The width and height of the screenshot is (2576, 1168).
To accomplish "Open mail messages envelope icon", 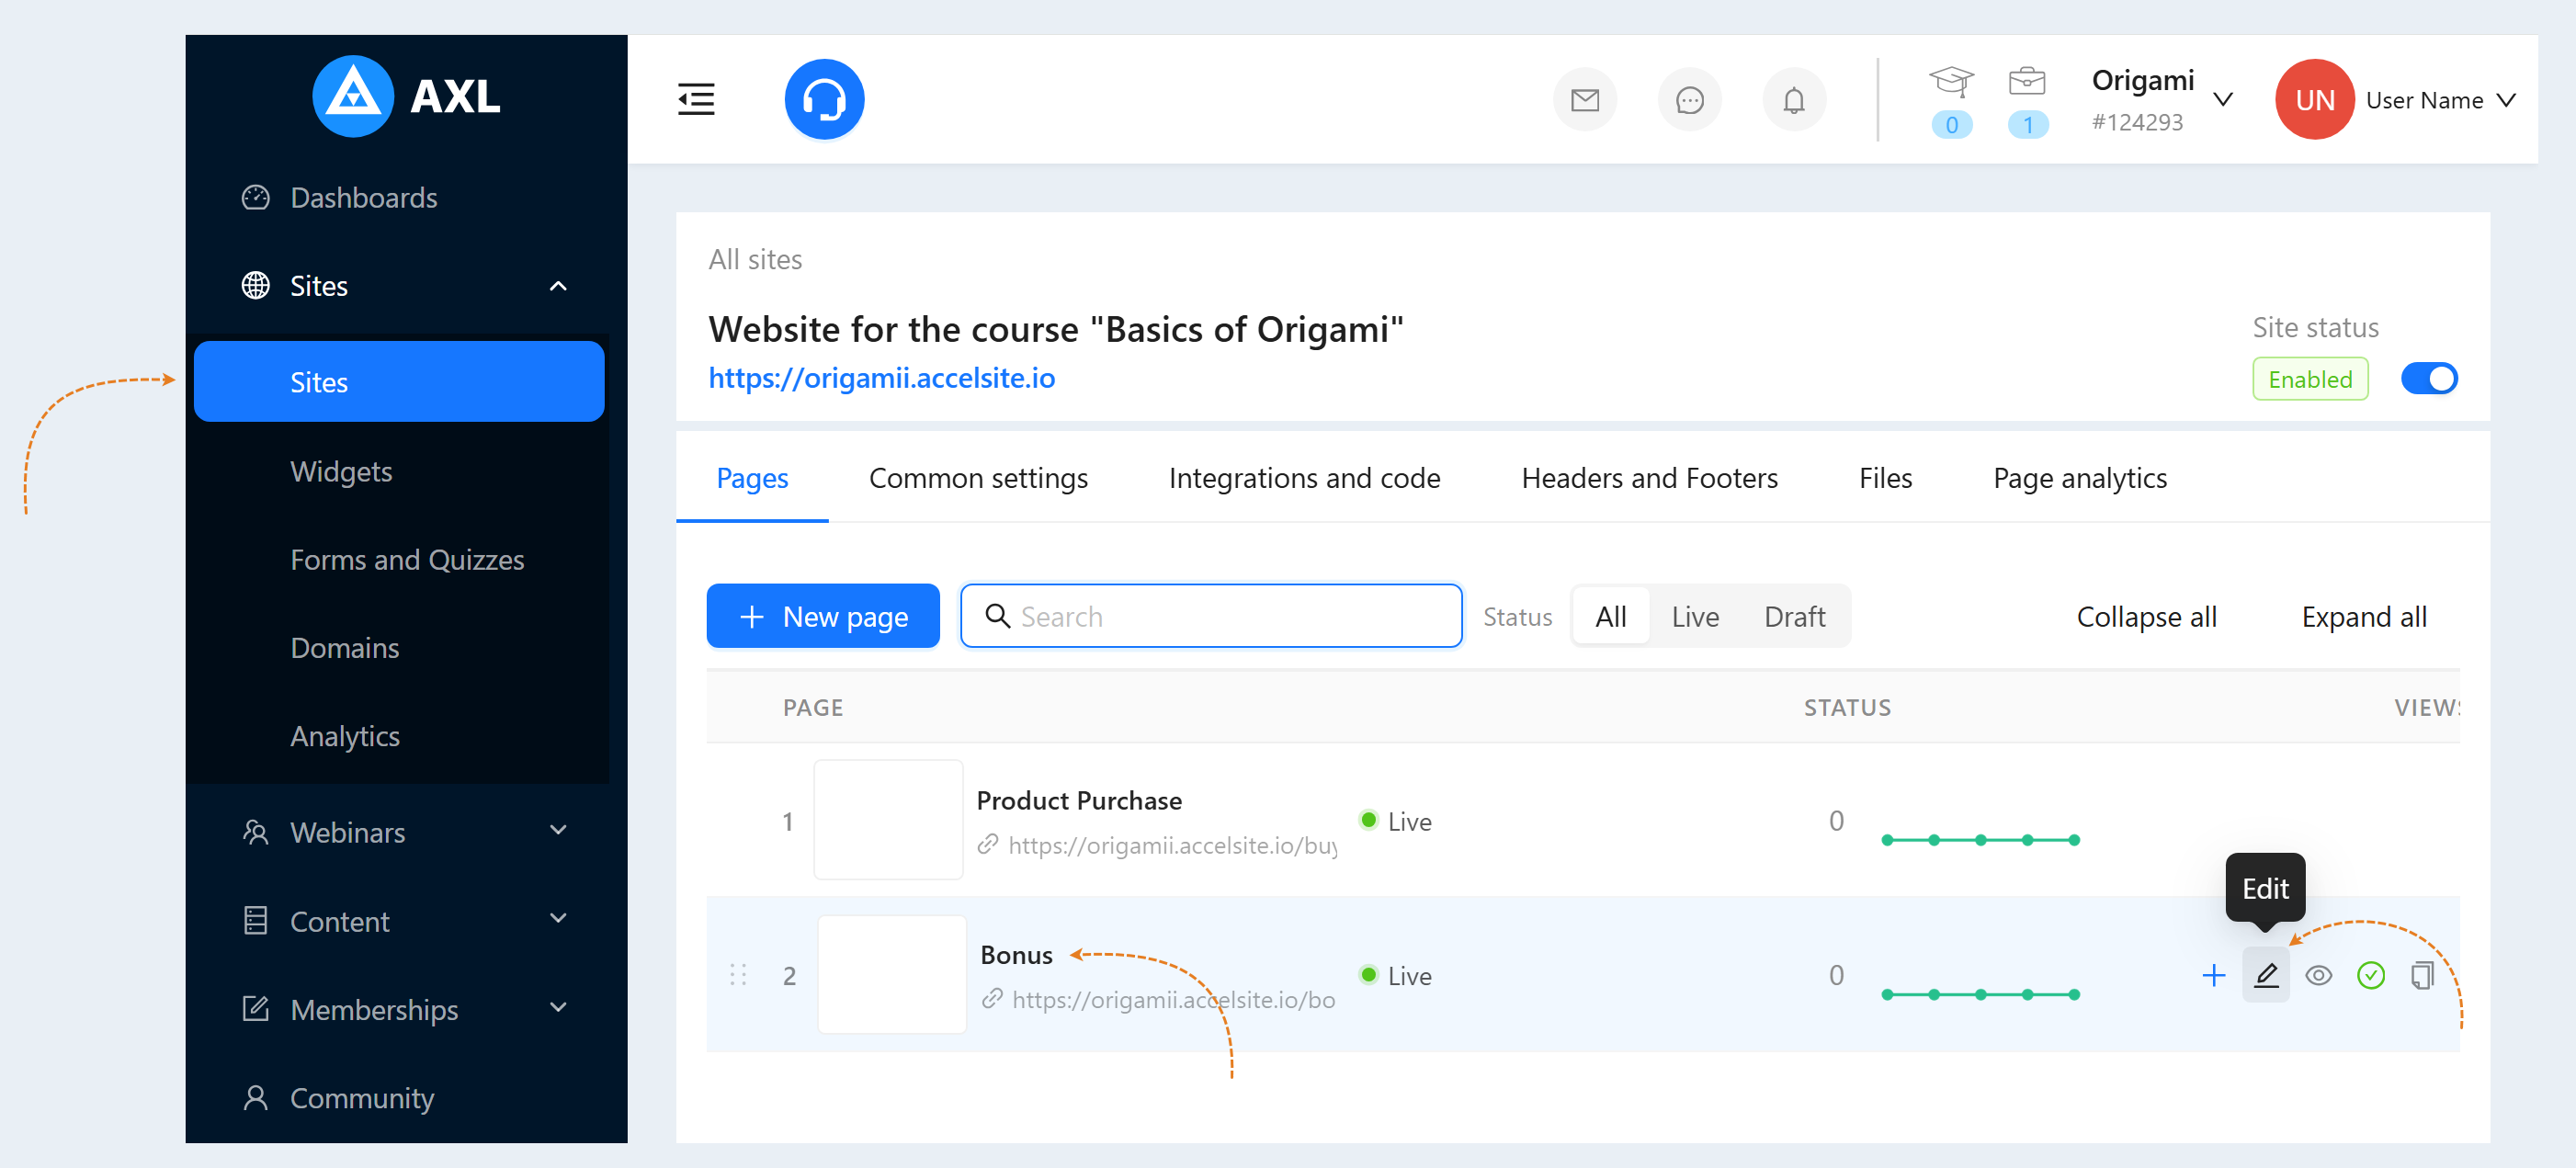I will (1584, 100).
